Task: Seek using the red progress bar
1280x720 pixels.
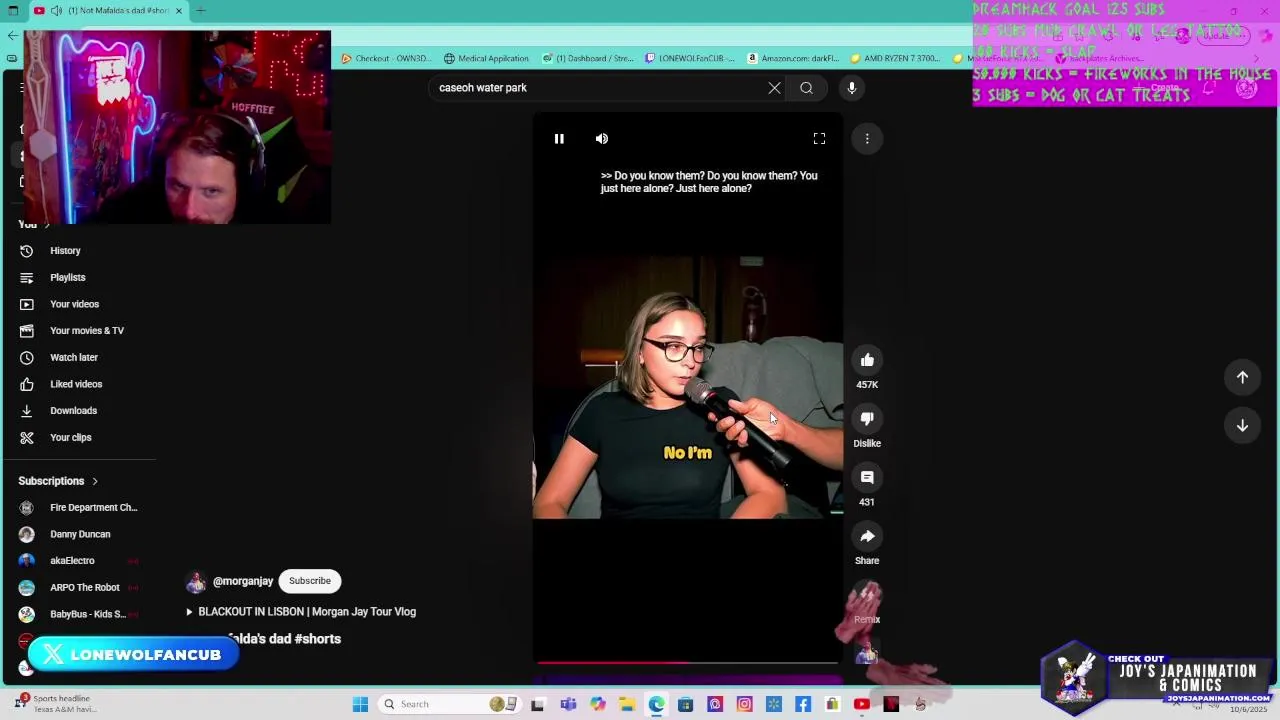Action: (x=688, y=662)
